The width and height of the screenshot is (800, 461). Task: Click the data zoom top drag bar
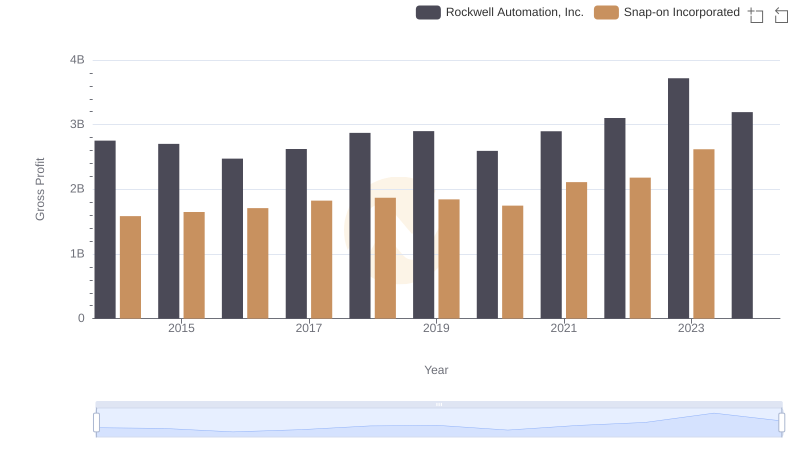439,404
